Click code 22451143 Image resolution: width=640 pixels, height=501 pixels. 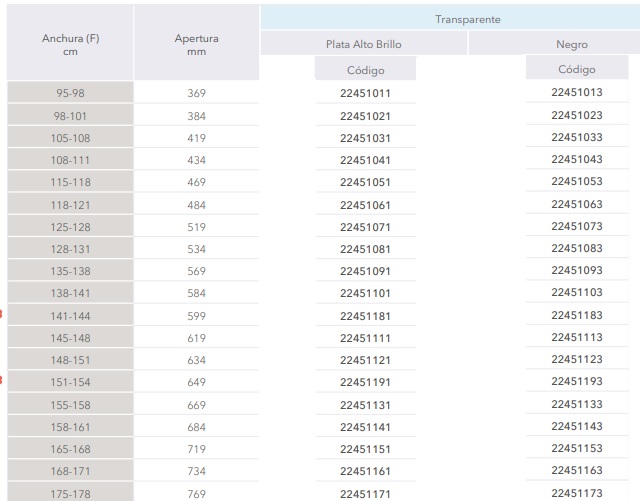click(577, 425)
